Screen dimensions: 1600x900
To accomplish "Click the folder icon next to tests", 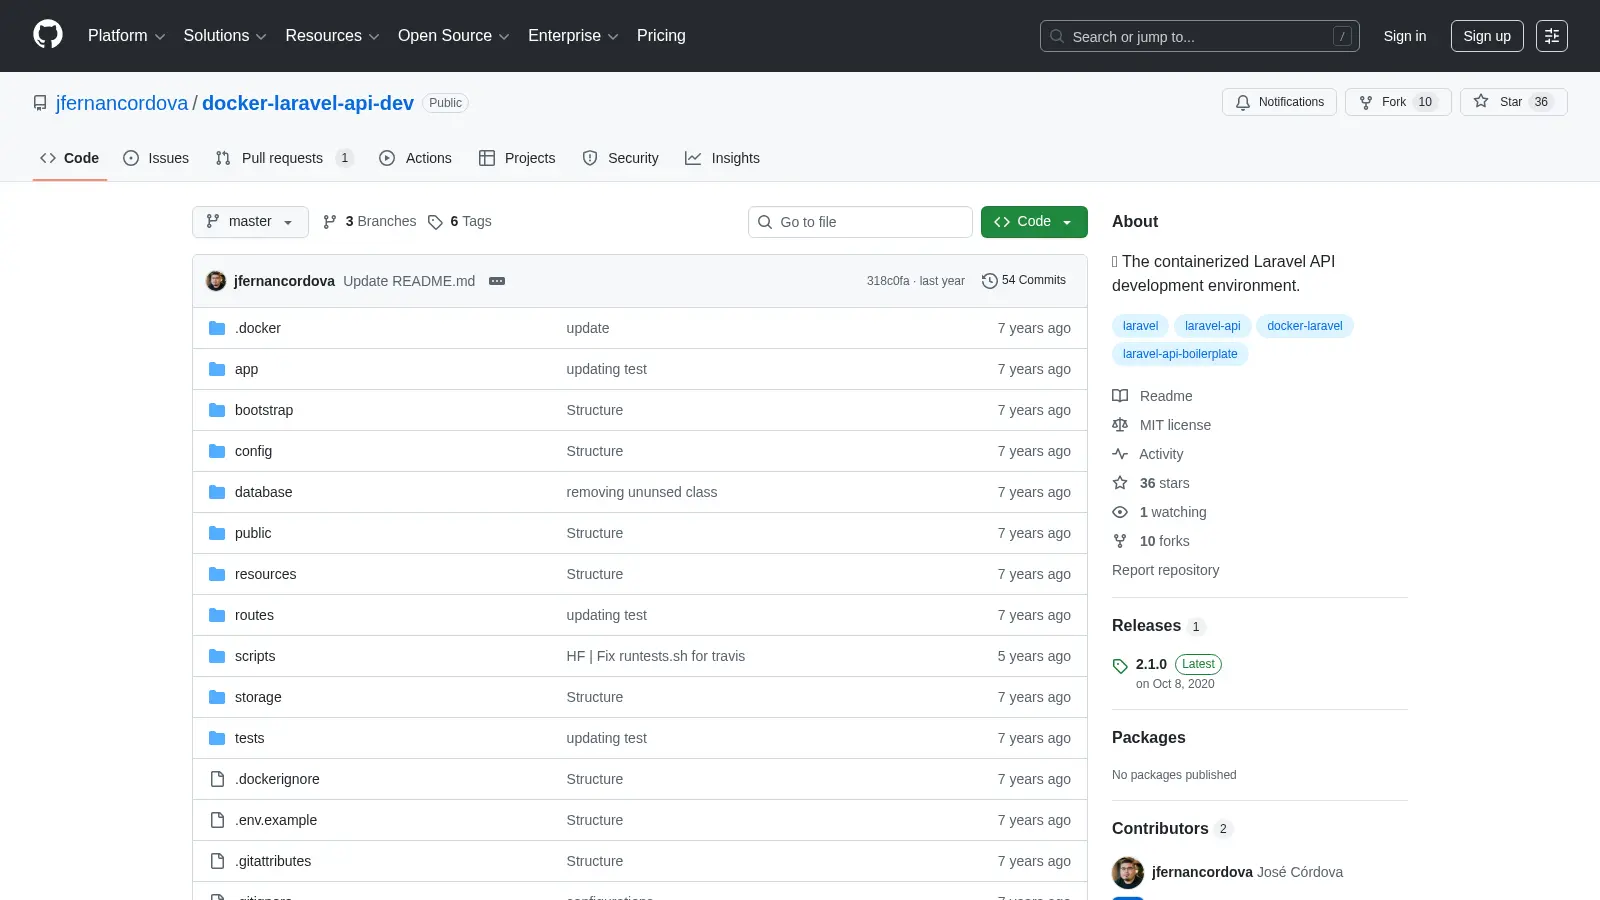I will pyautogui.click(x=217, y=738).
